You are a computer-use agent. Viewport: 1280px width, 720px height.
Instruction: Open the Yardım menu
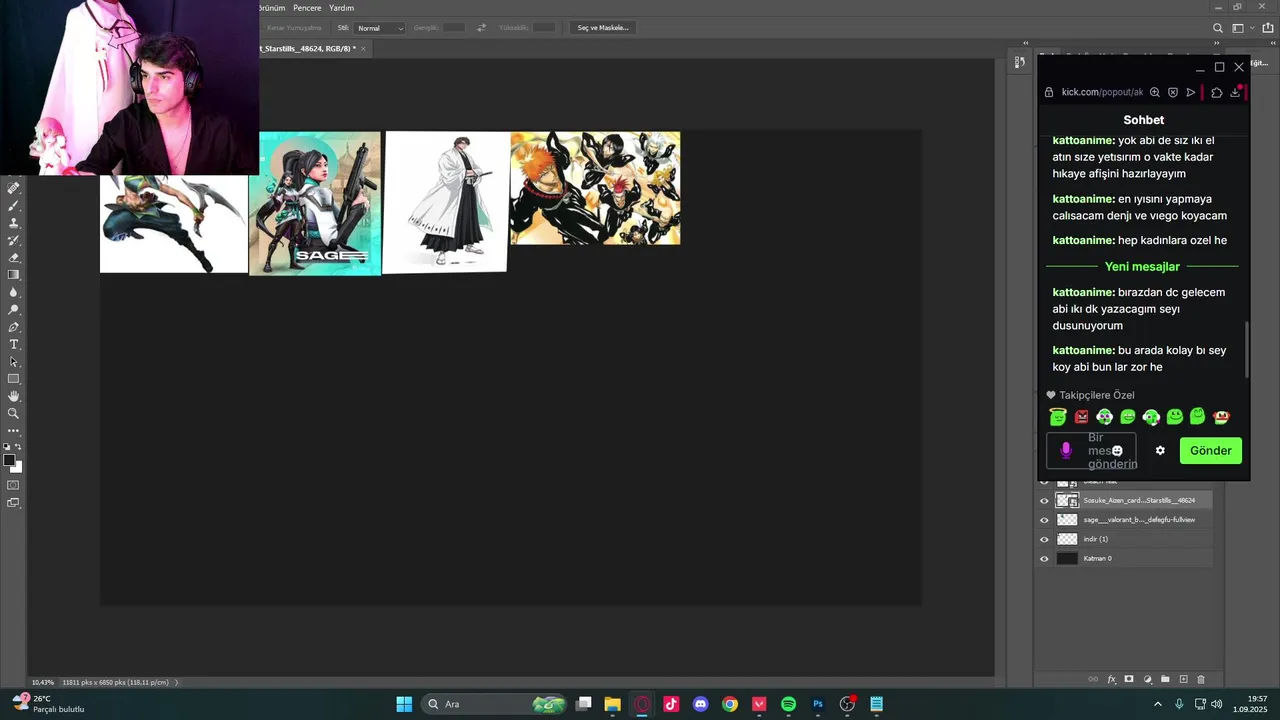tap(342, 8)
